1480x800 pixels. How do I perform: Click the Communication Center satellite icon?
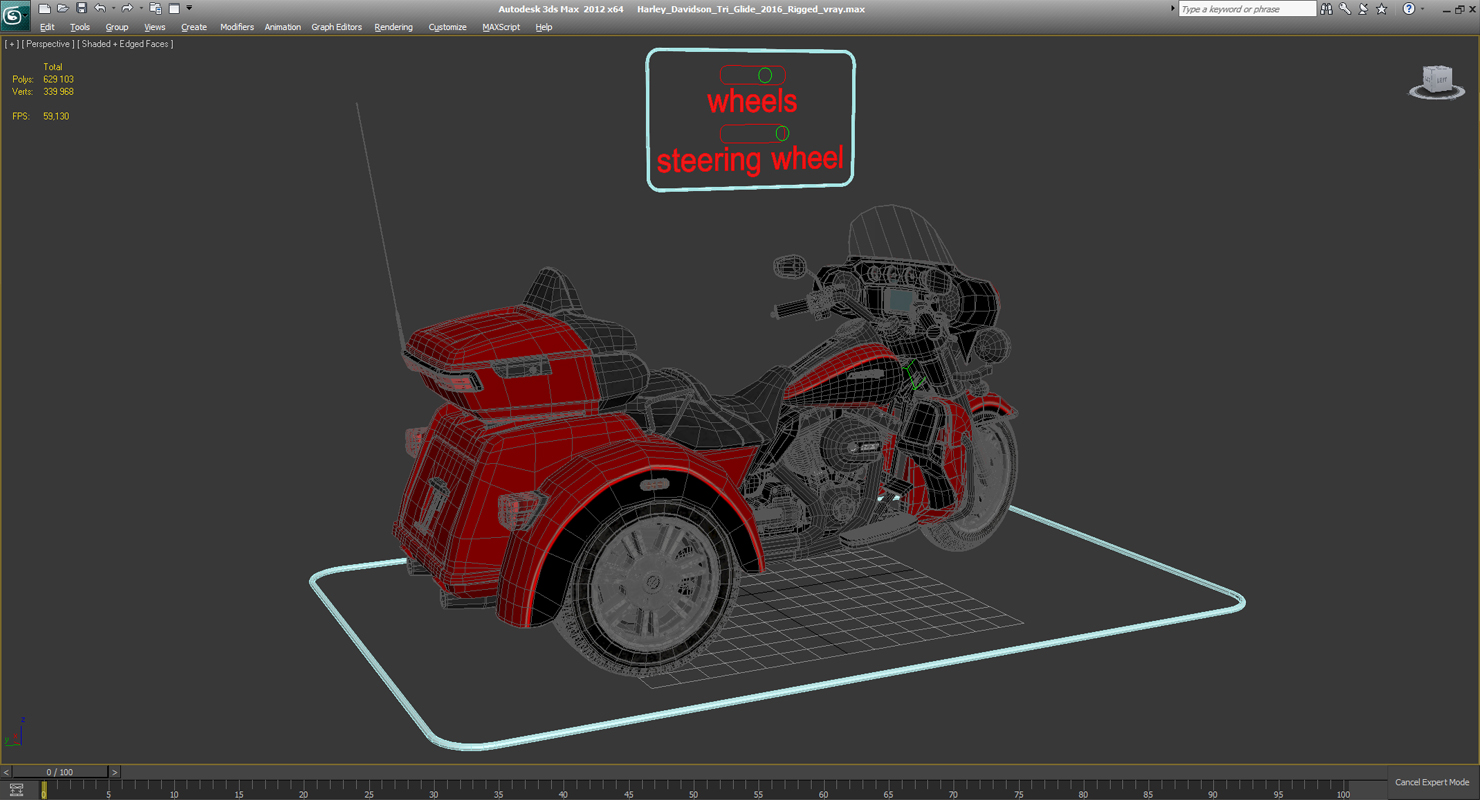click(x=1363, y=9)
